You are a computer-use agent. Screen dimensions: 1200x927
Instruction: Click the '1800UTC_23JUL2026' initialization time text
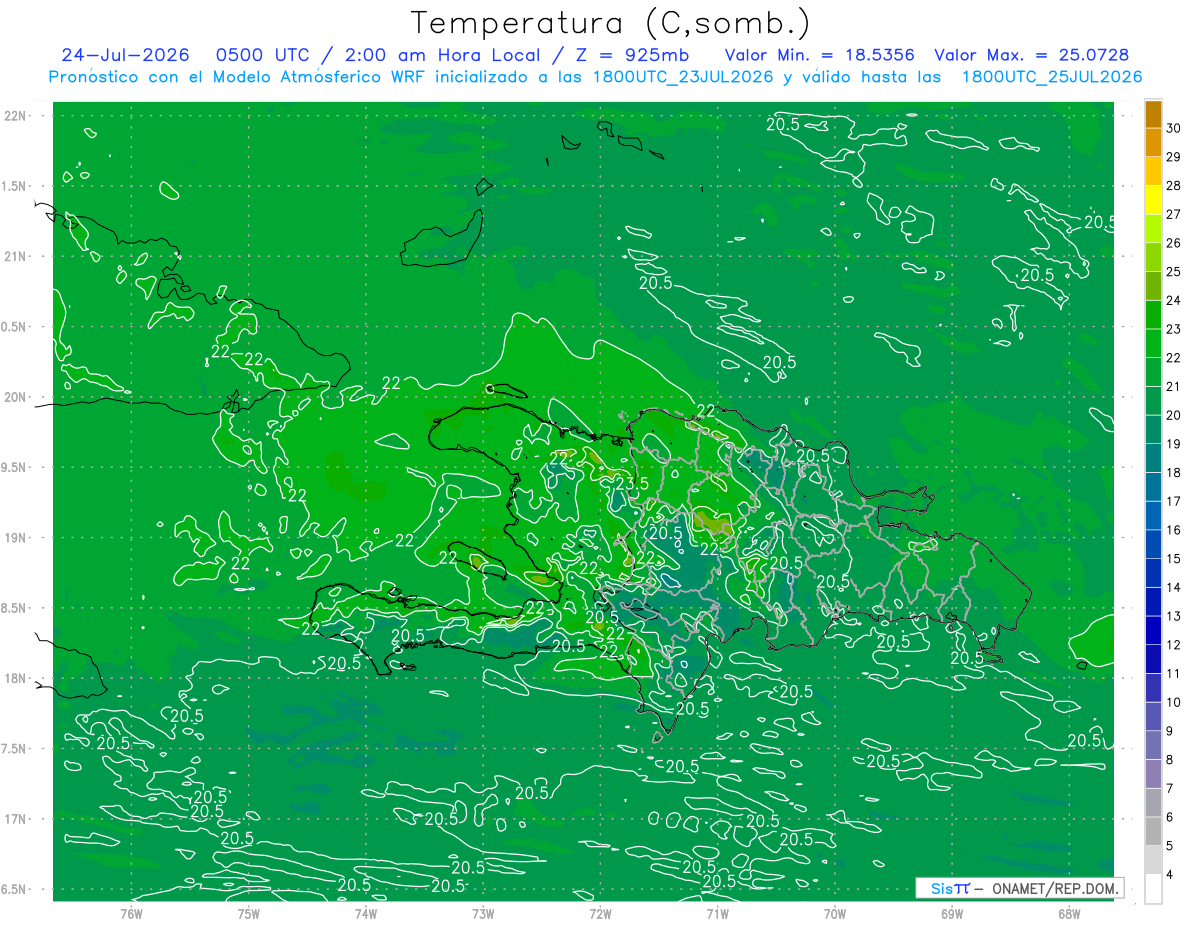tap(683, 77)
